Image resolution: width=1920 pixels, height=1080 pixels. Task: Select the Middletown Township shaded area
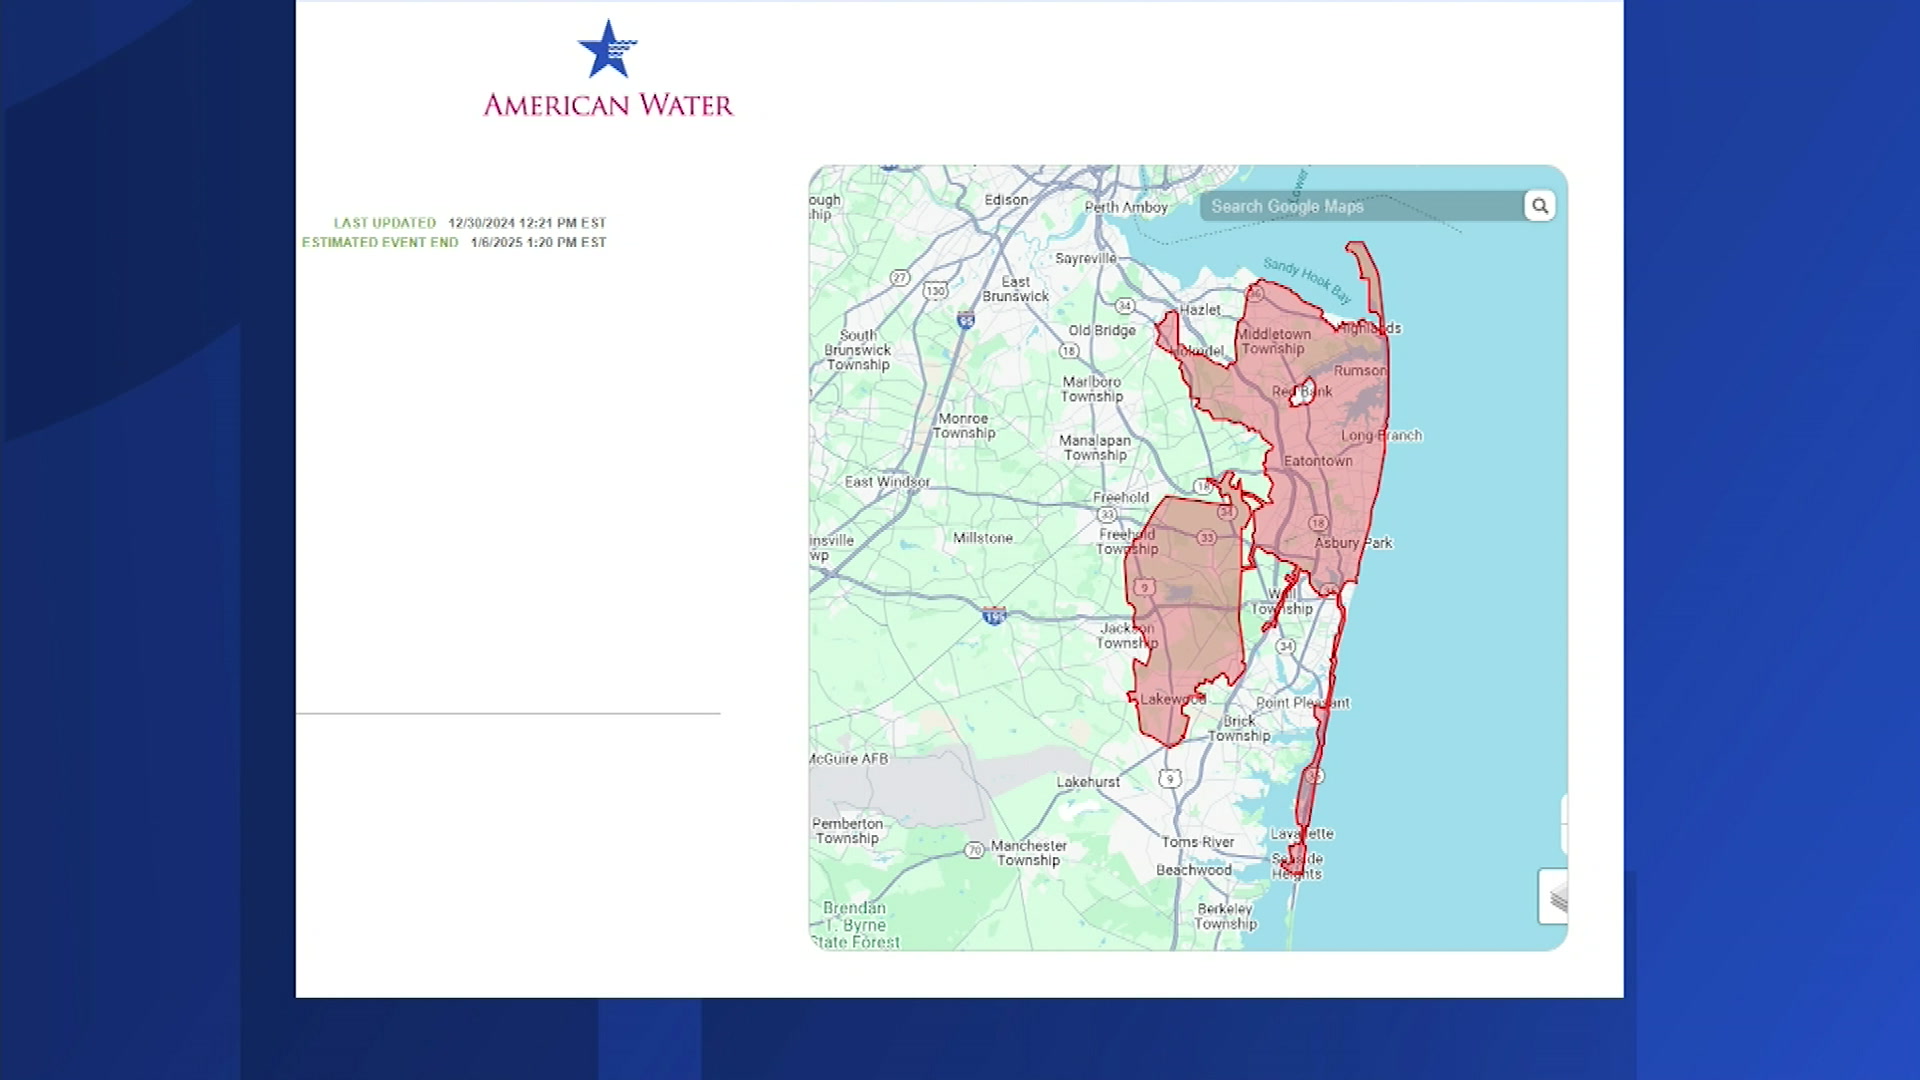point(1273,341)
